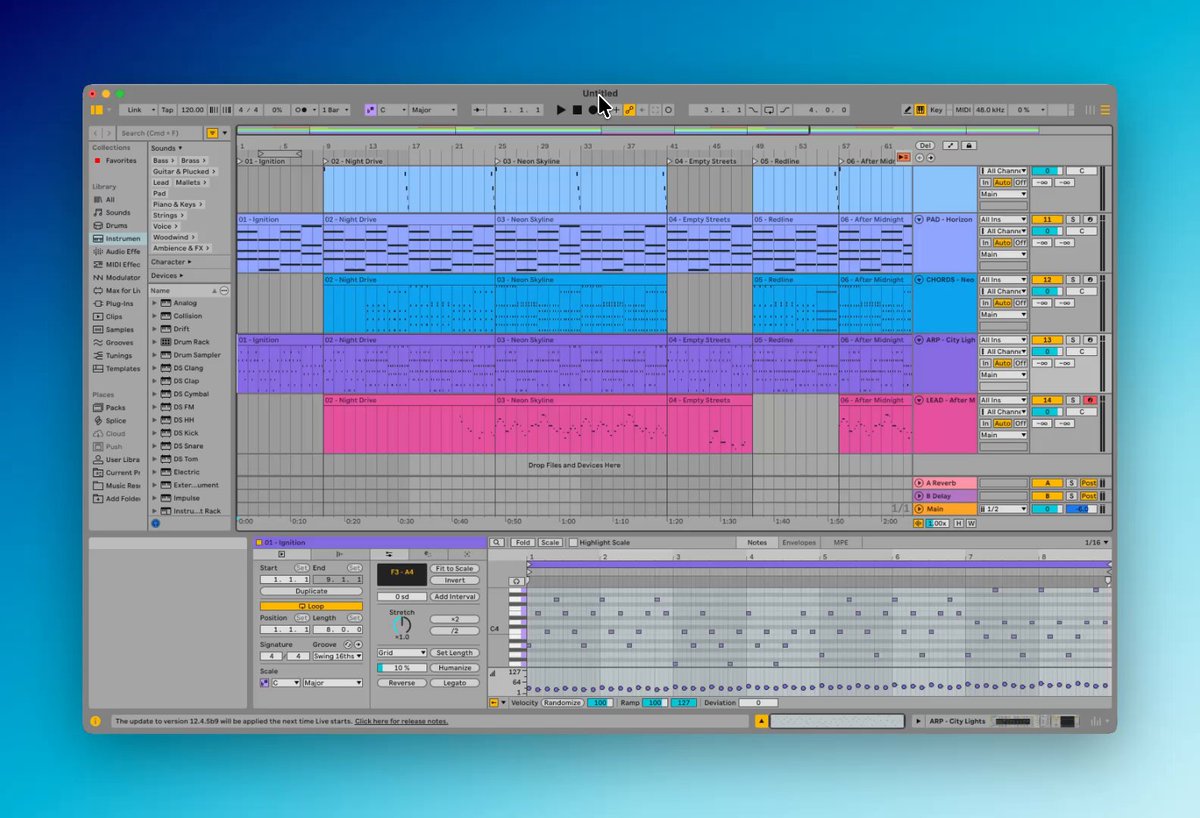
Task: Toggle the metronome button
Action: point(302,110)
